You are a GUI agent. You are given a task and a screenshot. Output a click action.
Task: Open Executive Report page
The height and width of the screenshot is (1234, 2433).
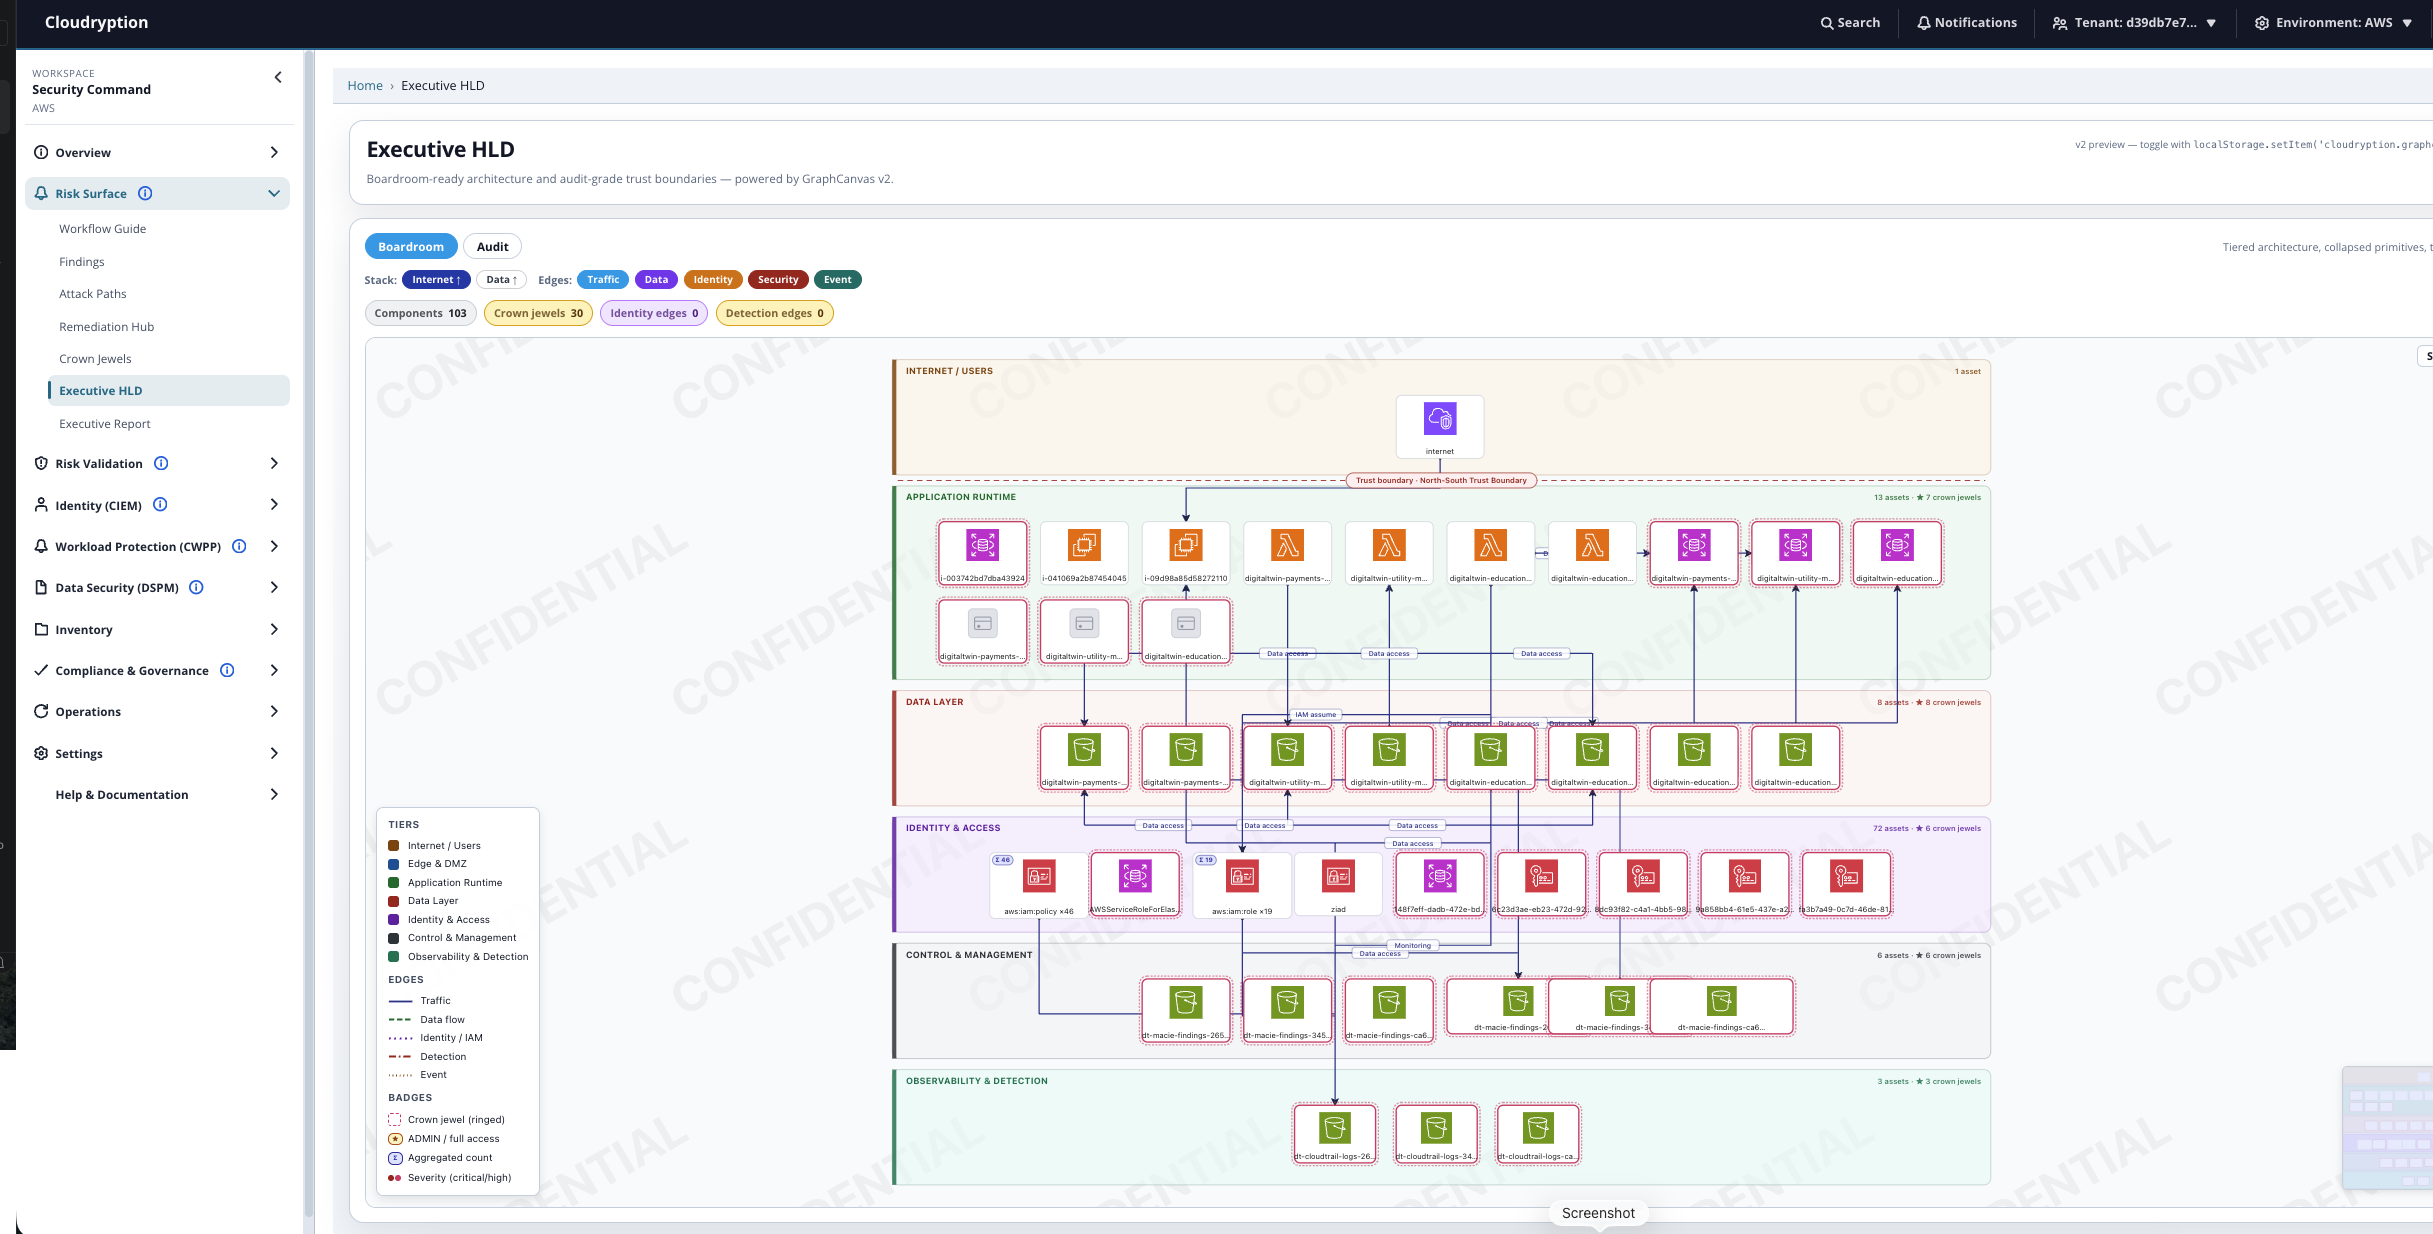pyautogui.click(x=105, y=424)
